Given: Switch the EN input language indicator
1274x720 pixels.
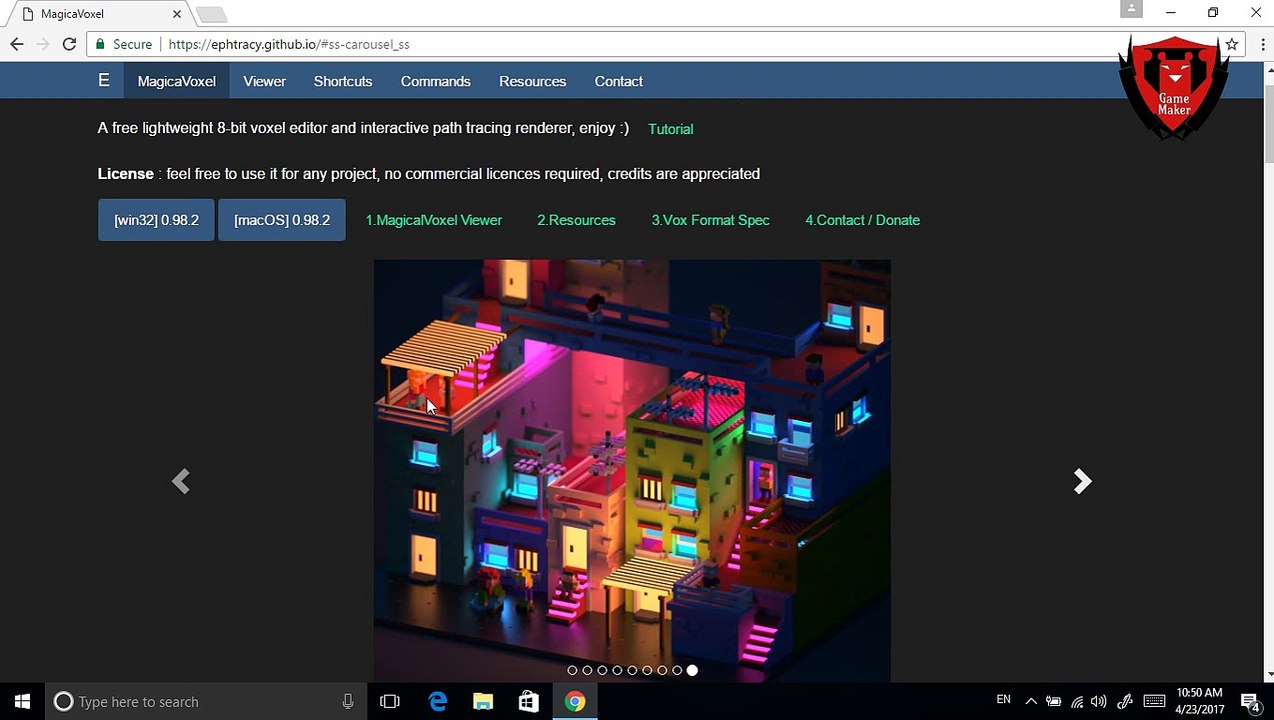Looking at the screenshot, I should (x=1003, y=700).
